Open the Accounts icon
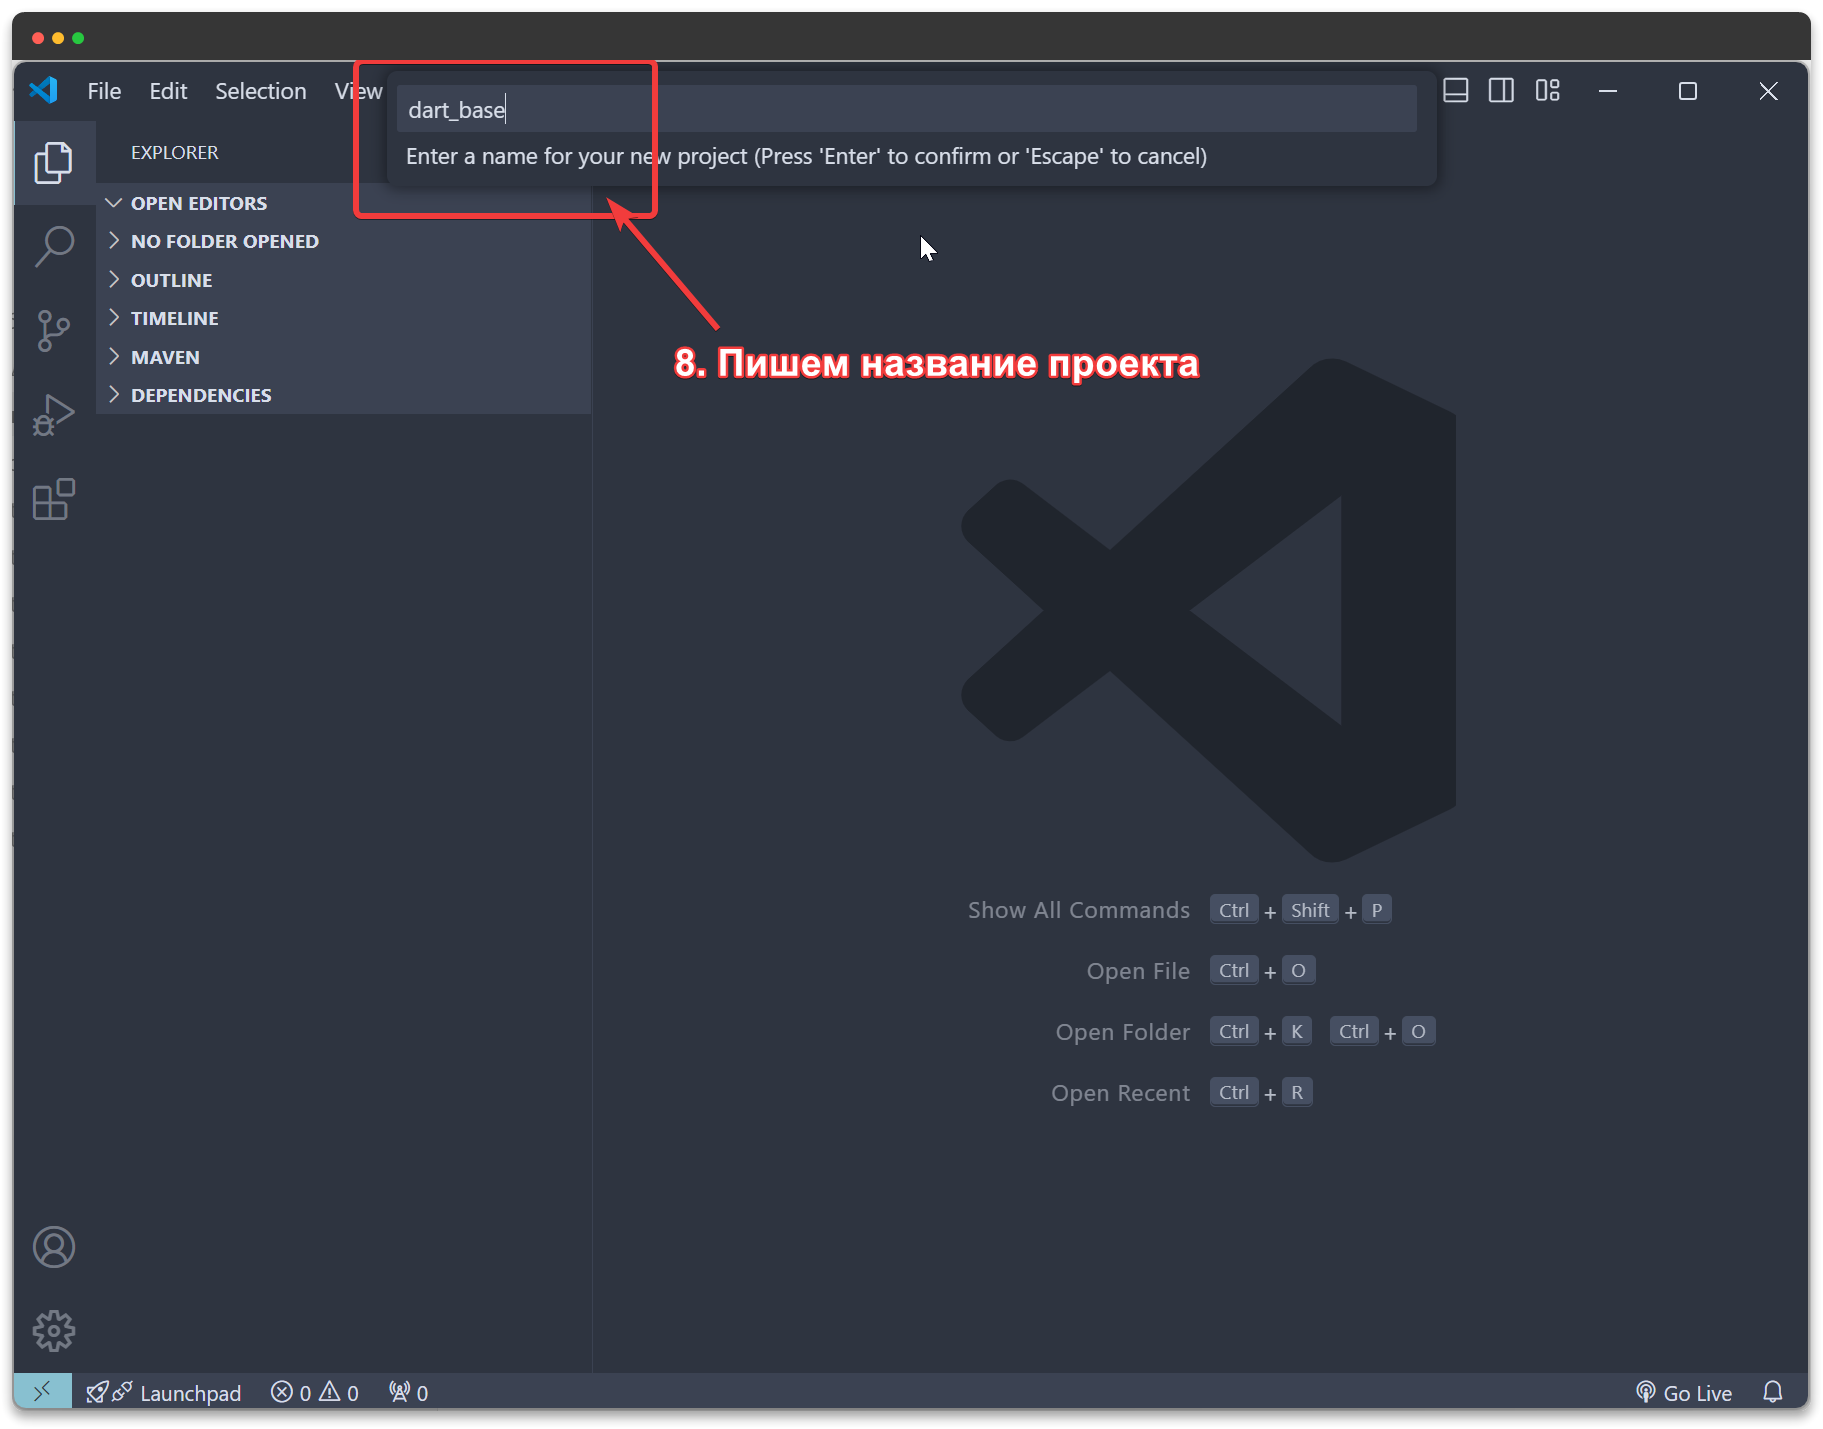The width and height of the screenshot is (1823, 1429). 53,1247
